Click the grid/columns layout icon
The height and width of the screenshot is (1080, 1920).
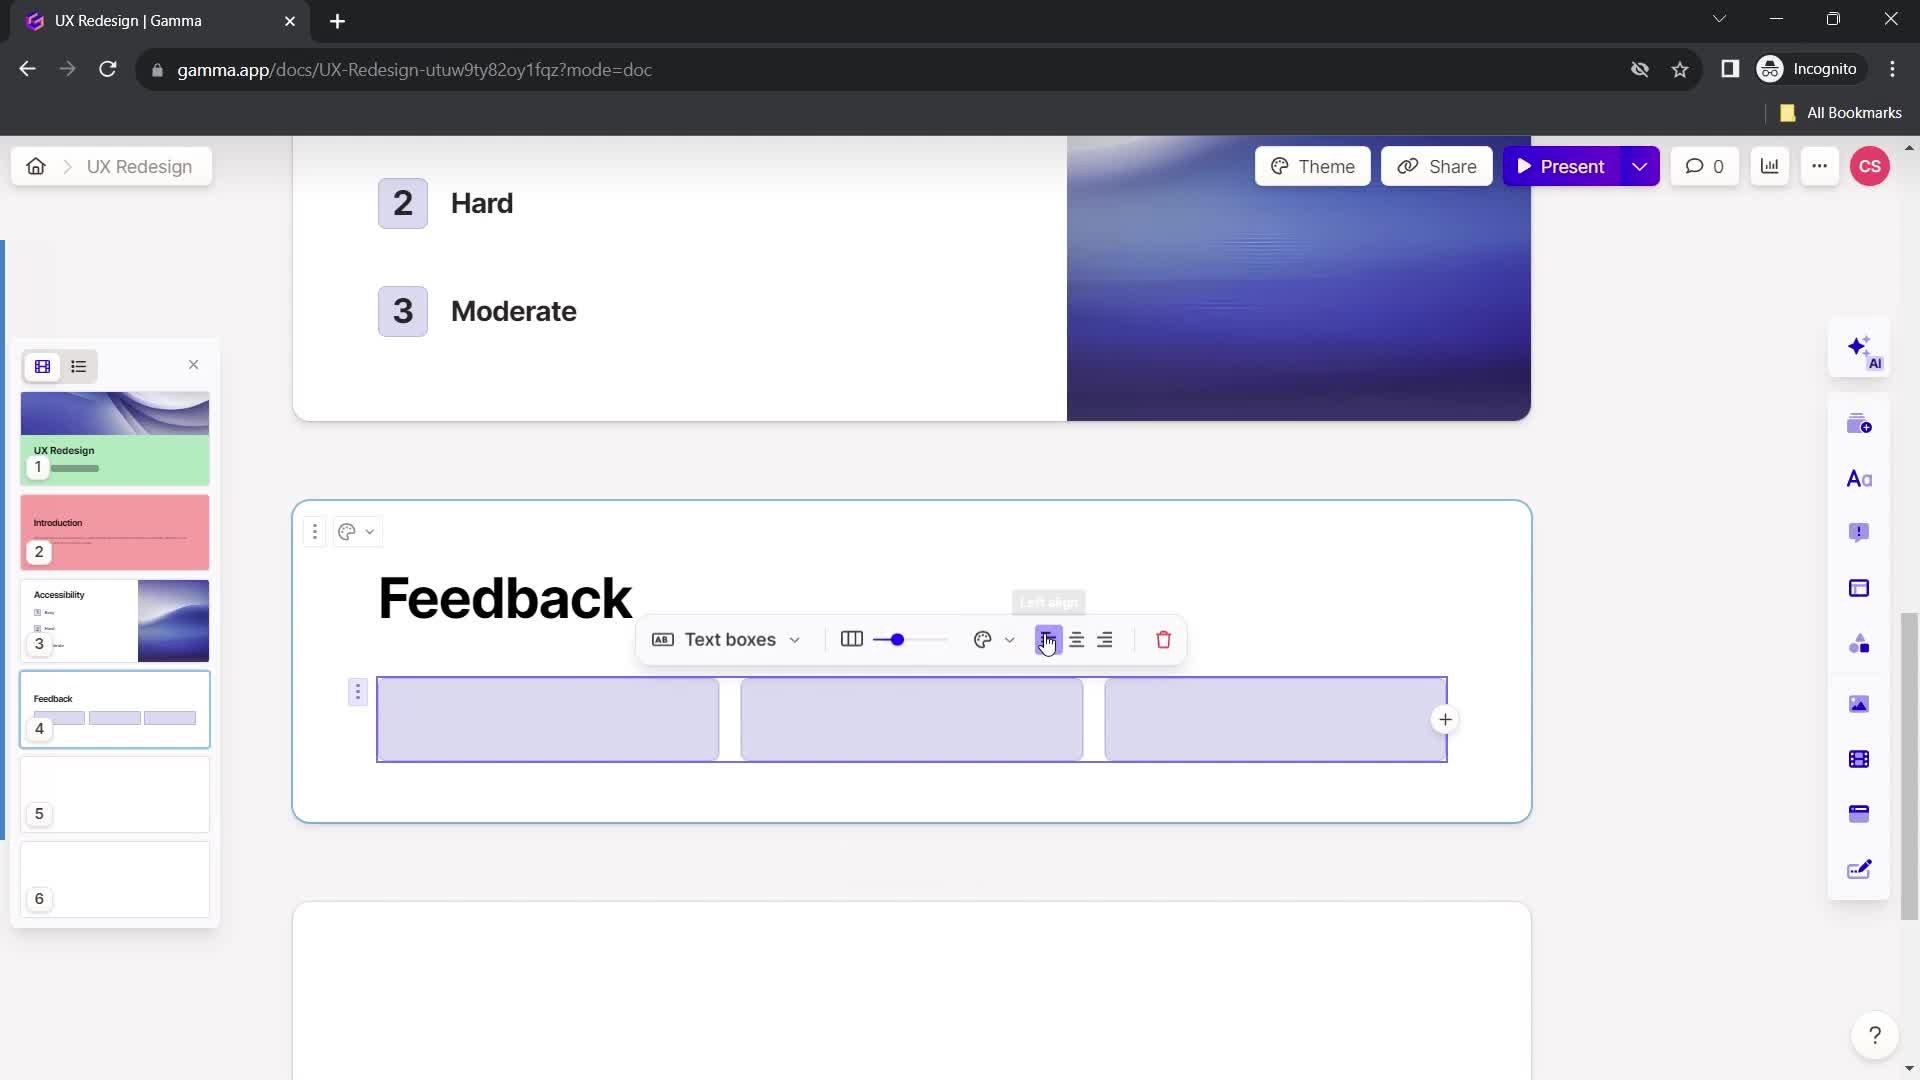click(851, 640)
